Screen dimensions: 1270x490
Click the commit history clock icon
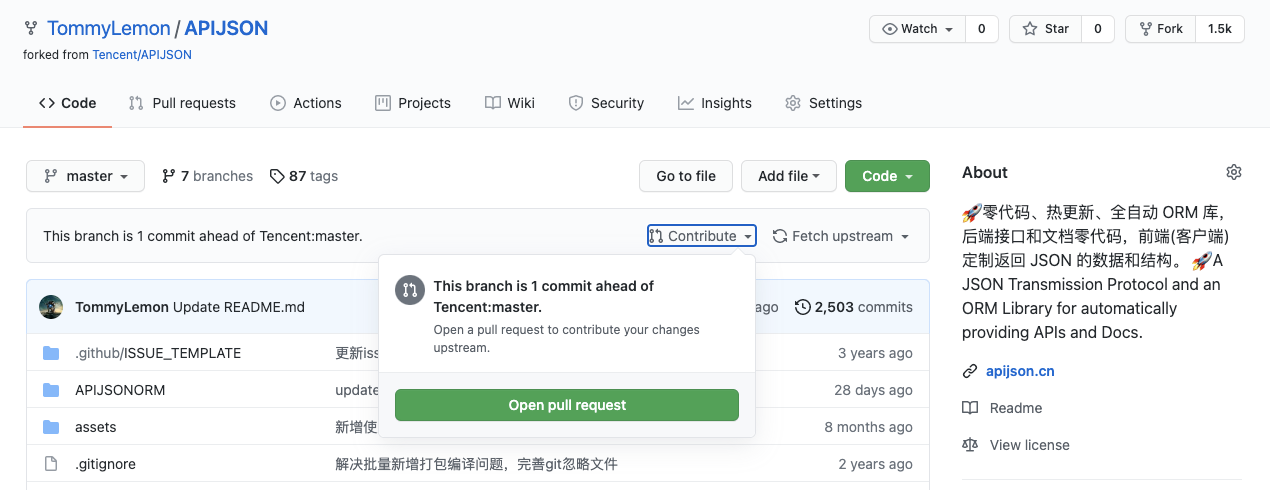(802, 307)
